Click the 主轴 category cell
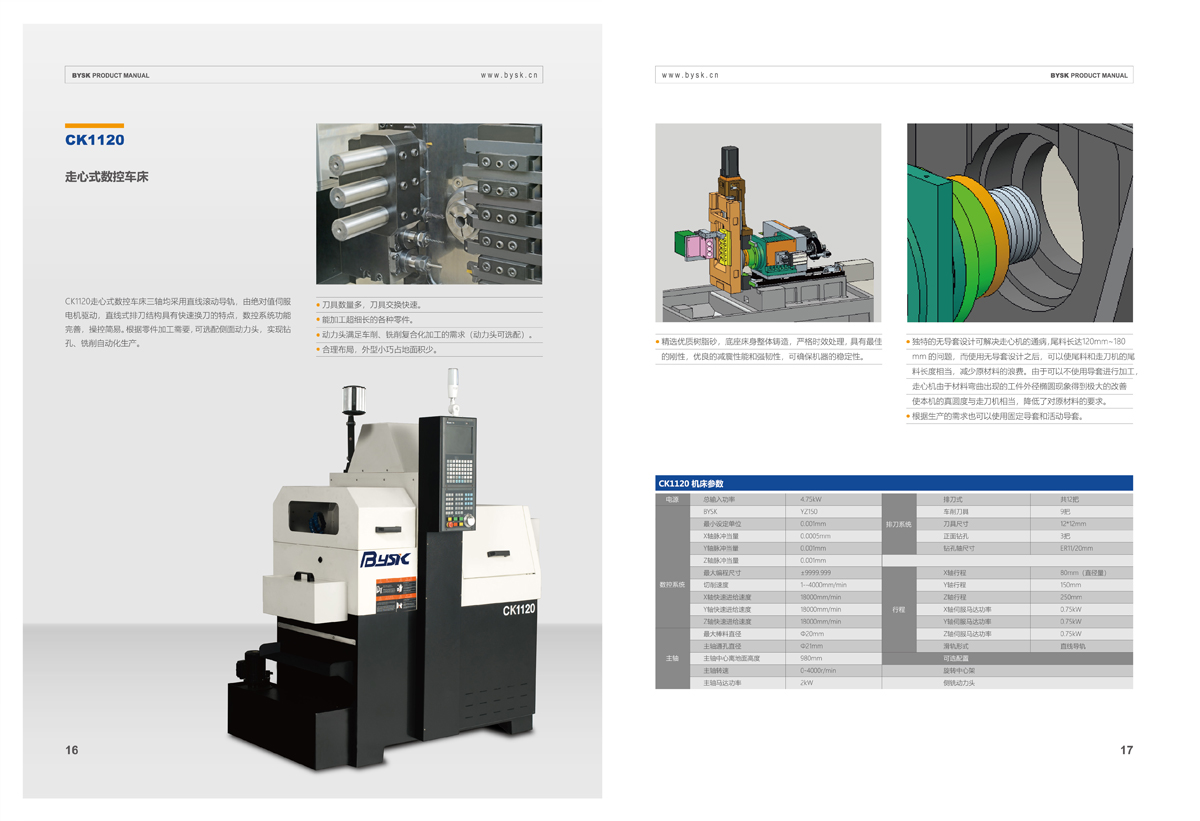Screen dimensions: 1200x821 tap(672, 658)
